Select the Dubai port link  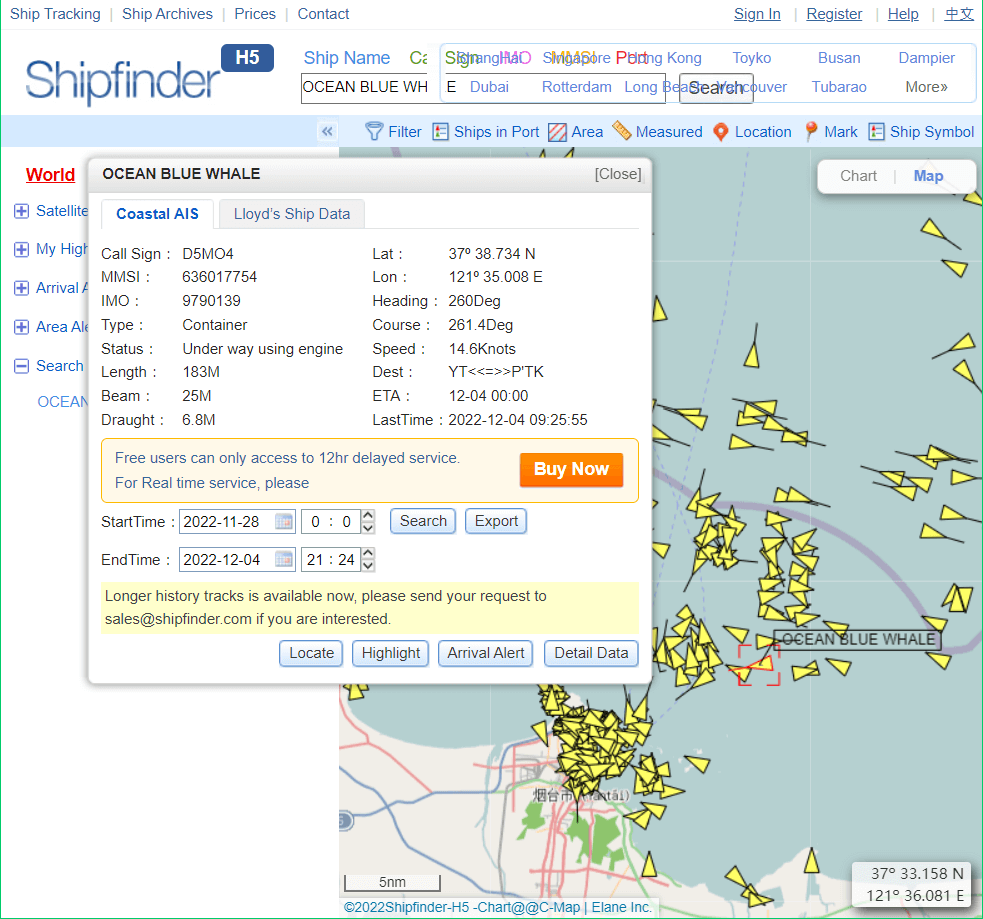click(x=489, y=87)
